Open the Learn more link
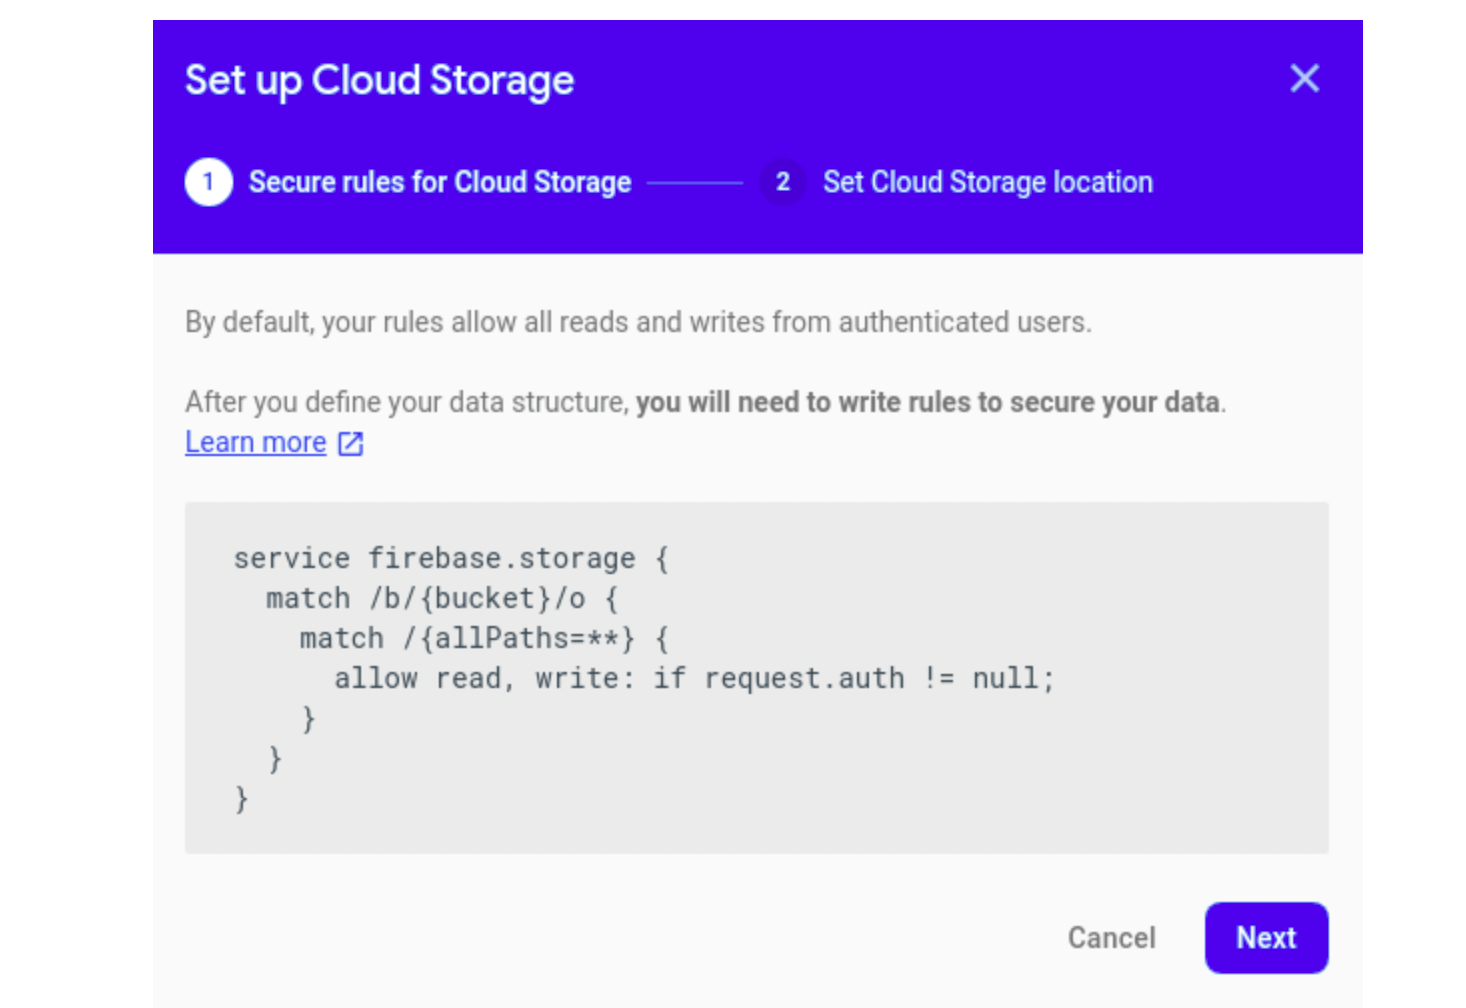Image resolution: width=1466 pixels, height=1008 pixels. pyautogui.click(x=256, y=442)
